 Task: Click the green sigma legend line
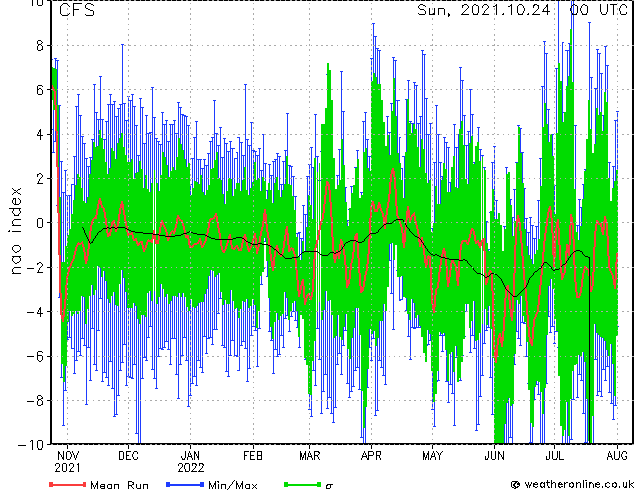click(302, 484)
